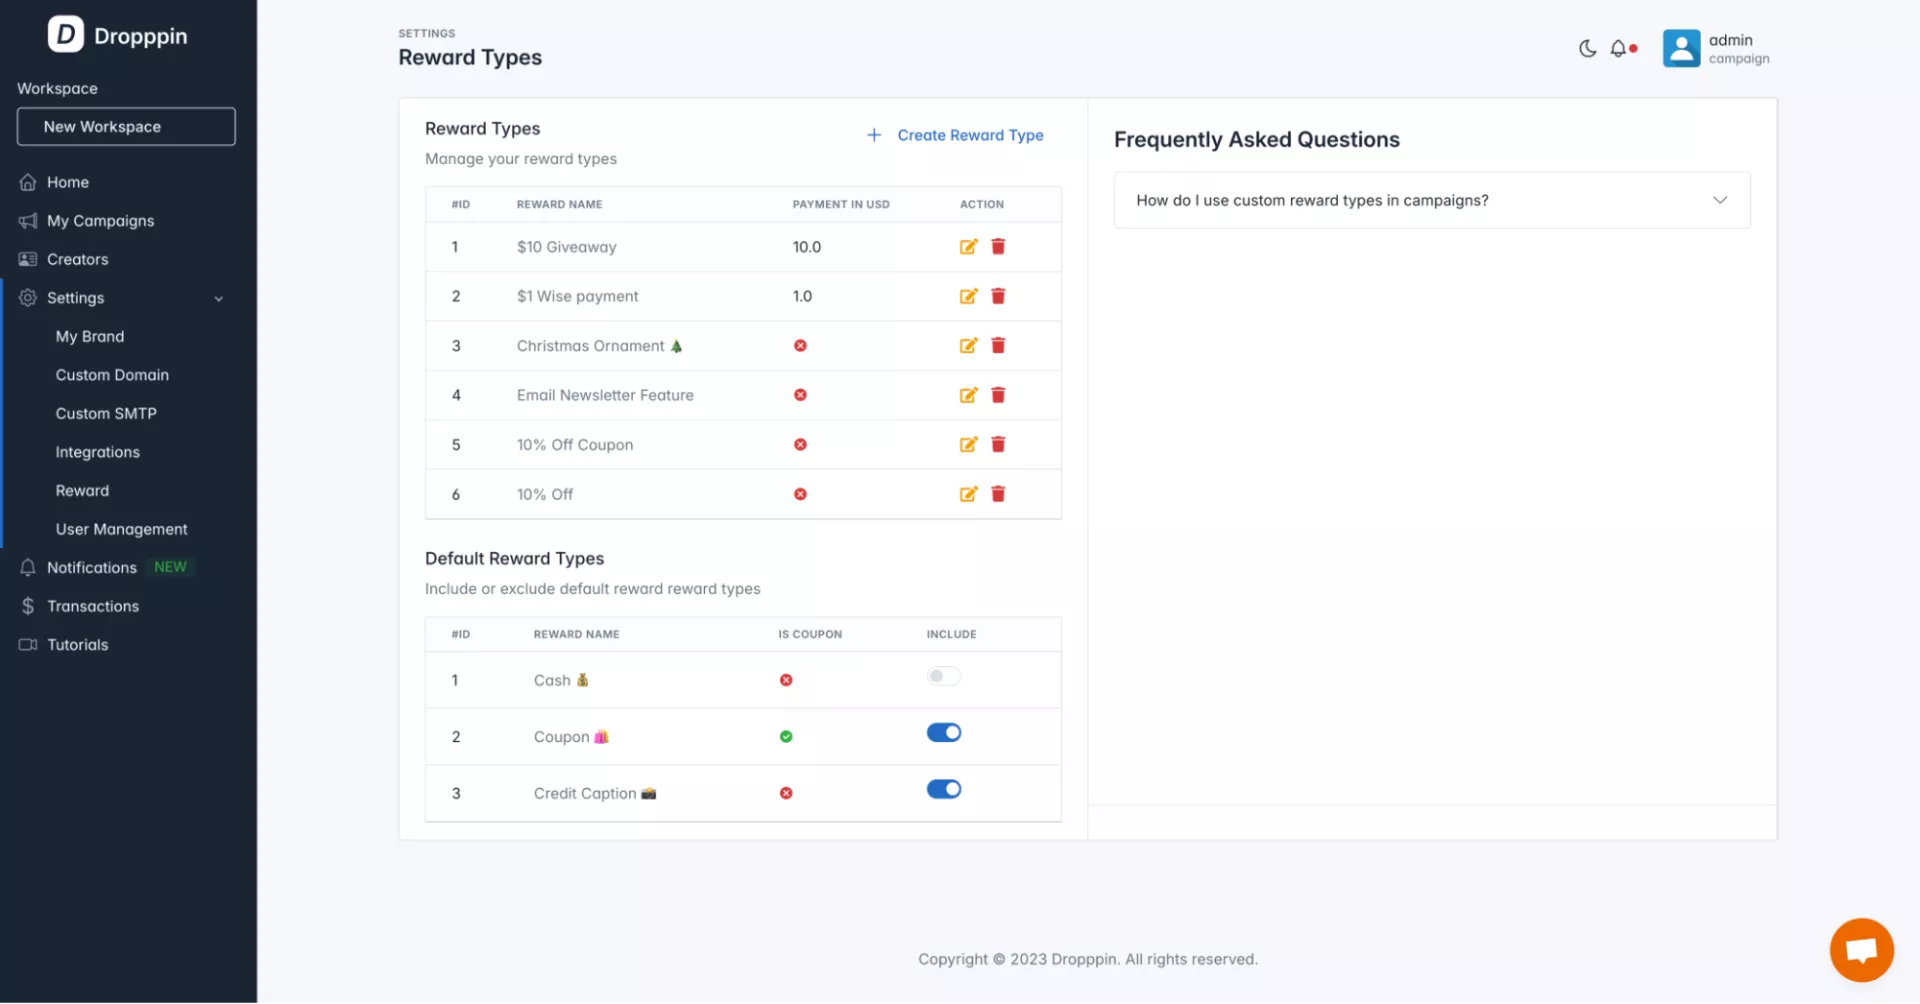Go to Transactions page
The width and height of the screenshot is (1920, 1004).
[x=92, y=606]
